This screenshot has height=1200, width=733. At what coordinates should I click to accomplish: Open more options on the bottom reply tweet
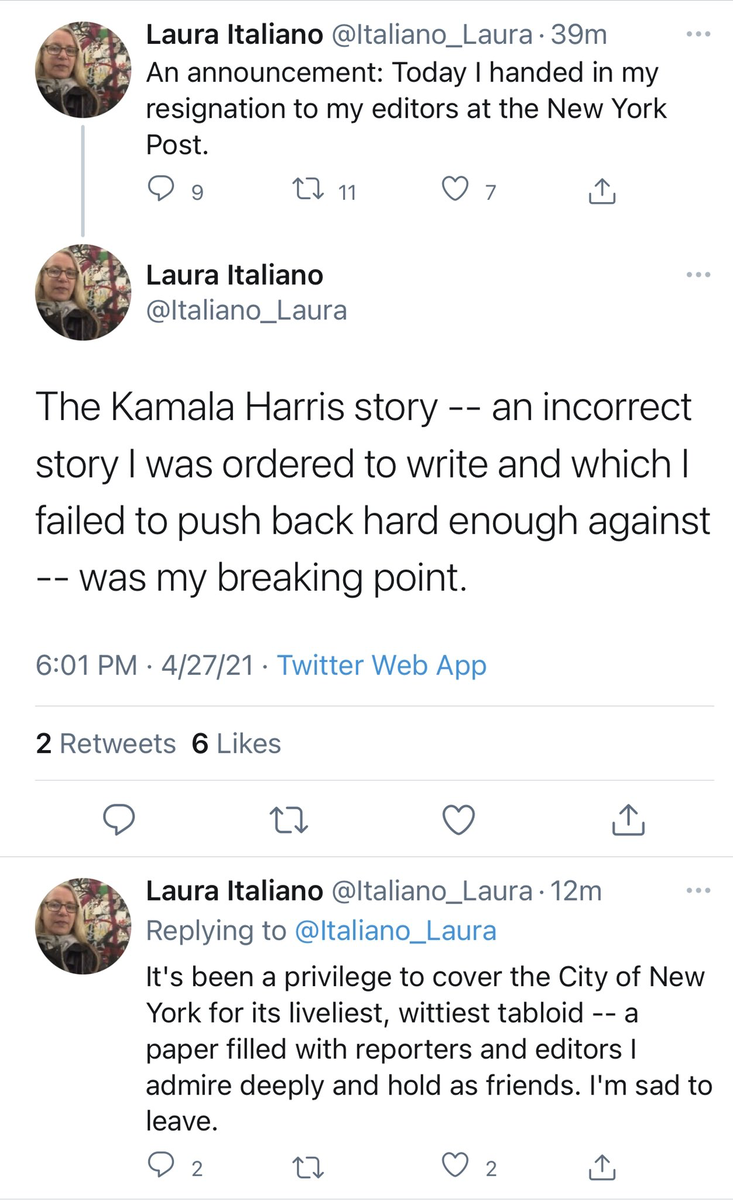click(x=698, y=889)
